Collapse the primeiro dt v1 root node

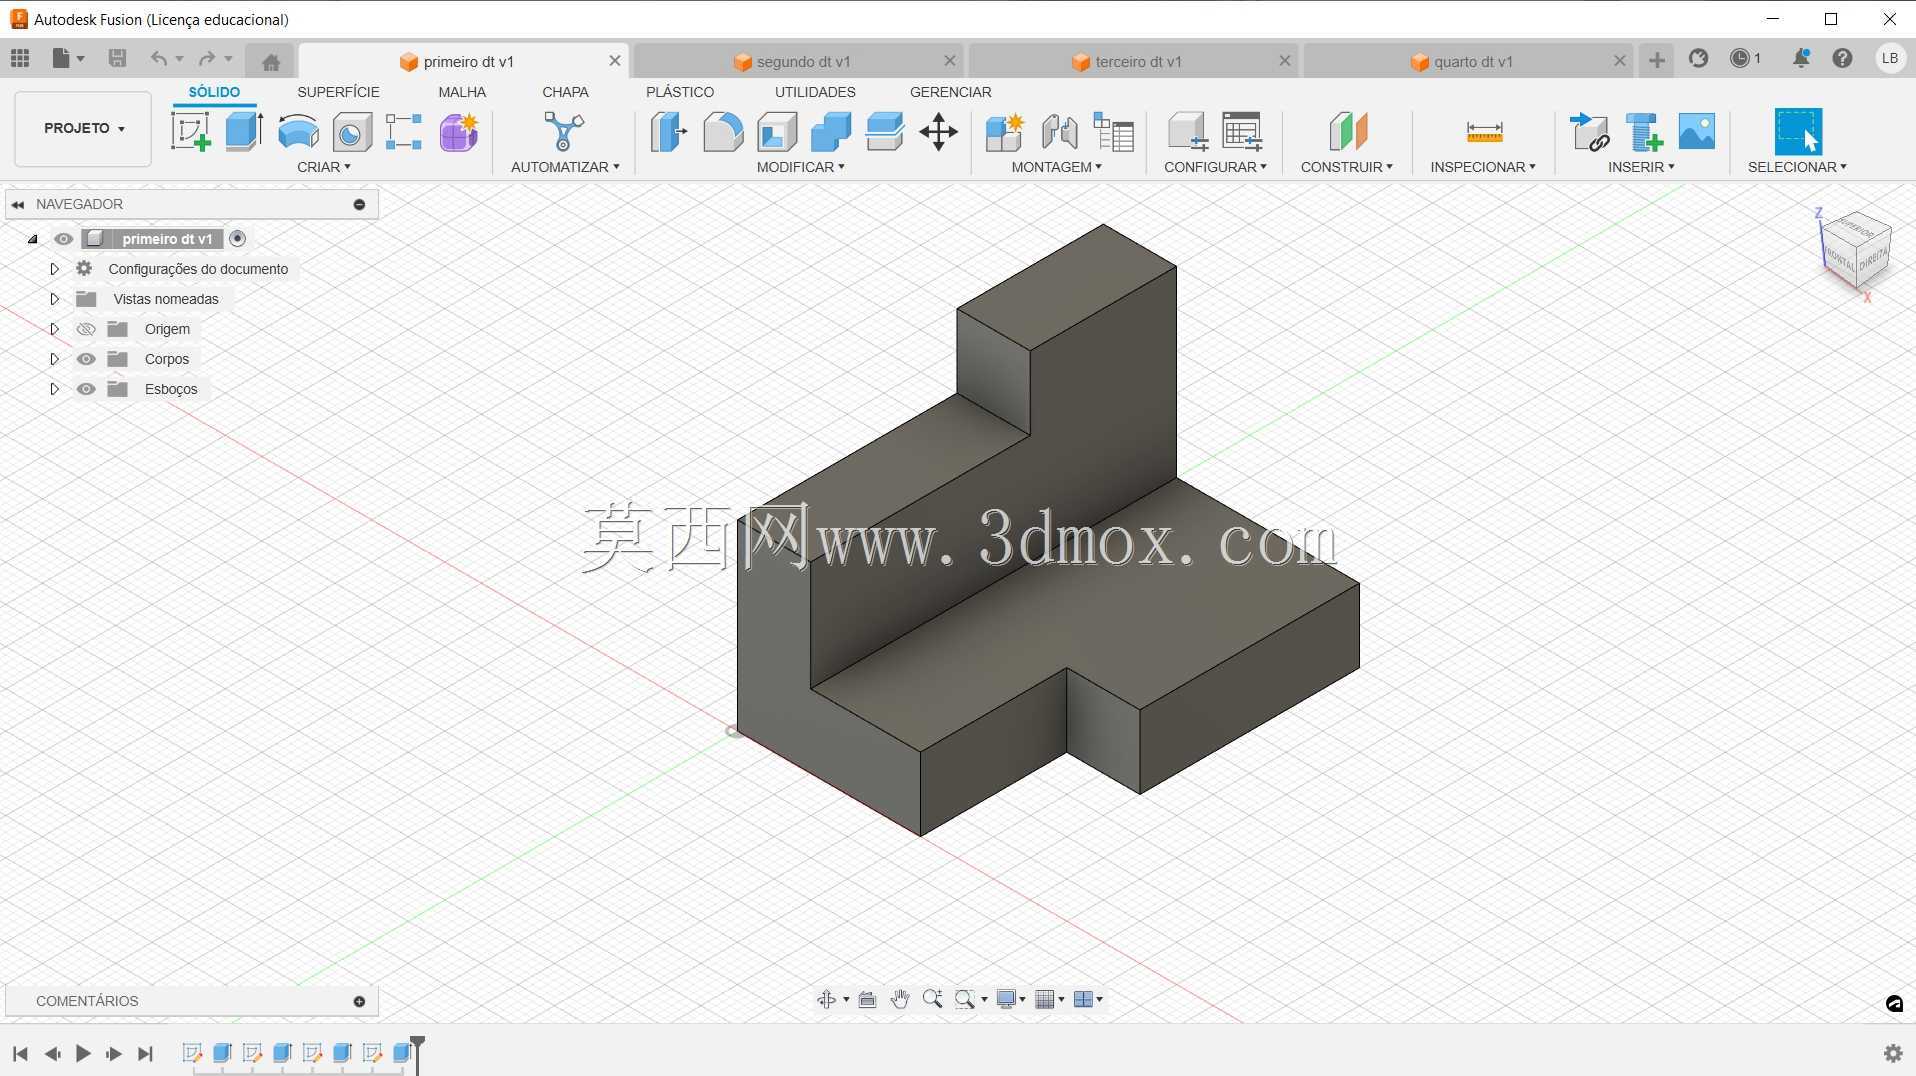pyautogui.click(x=33, y=239)
